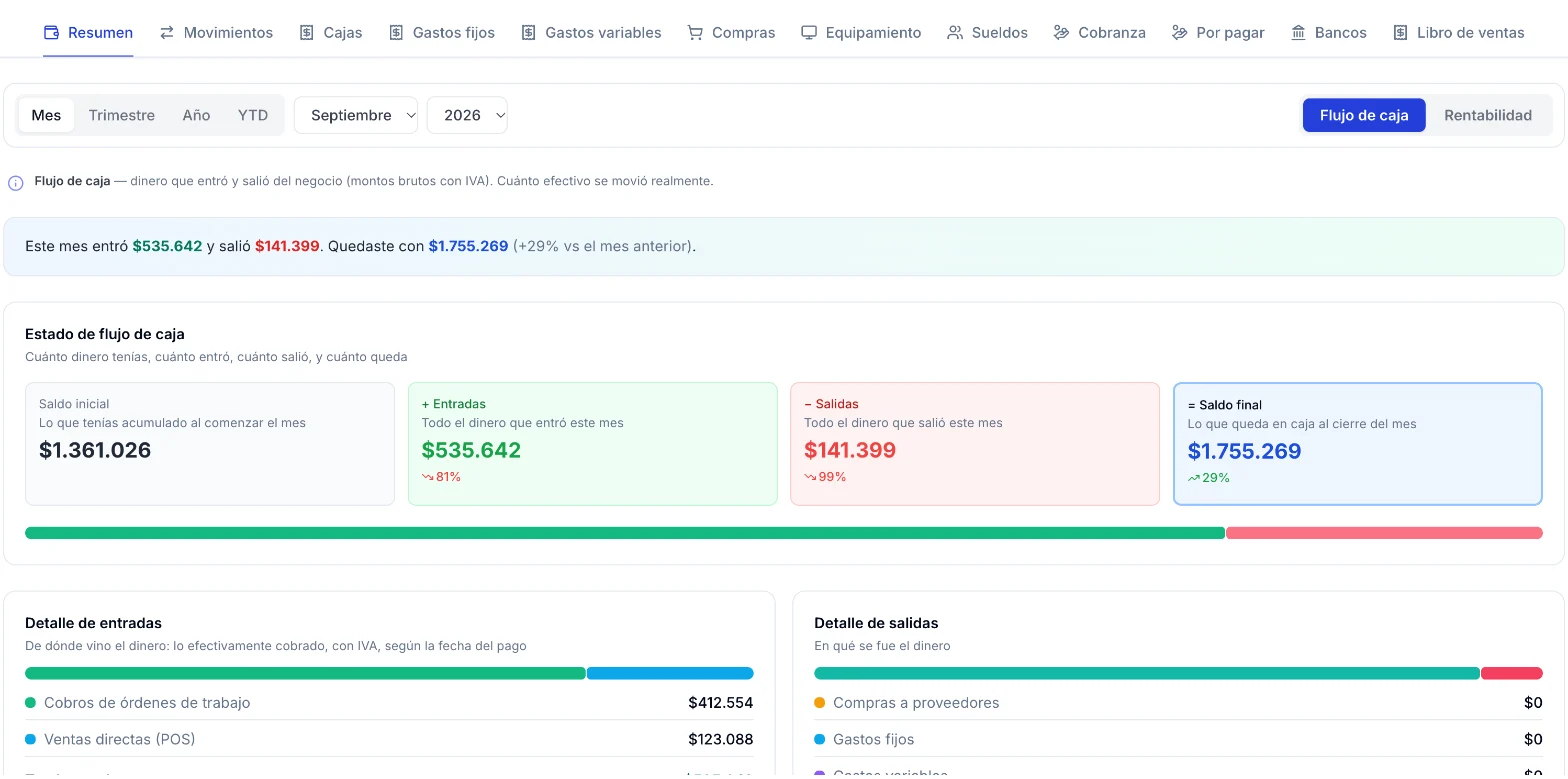
Task: Switch view to Rentabilidad
Action: coord(1488,115)
